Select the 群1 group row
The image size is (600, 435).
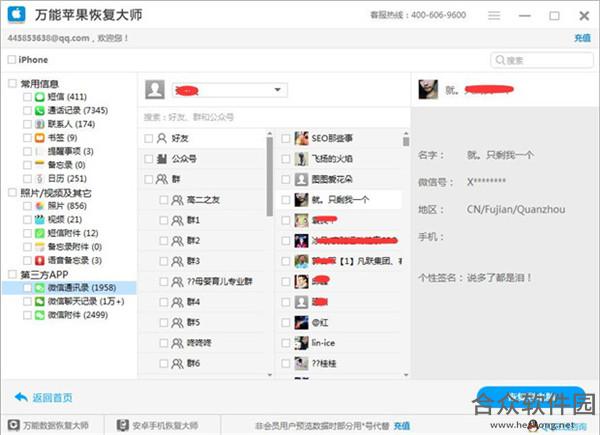[202, 220]
